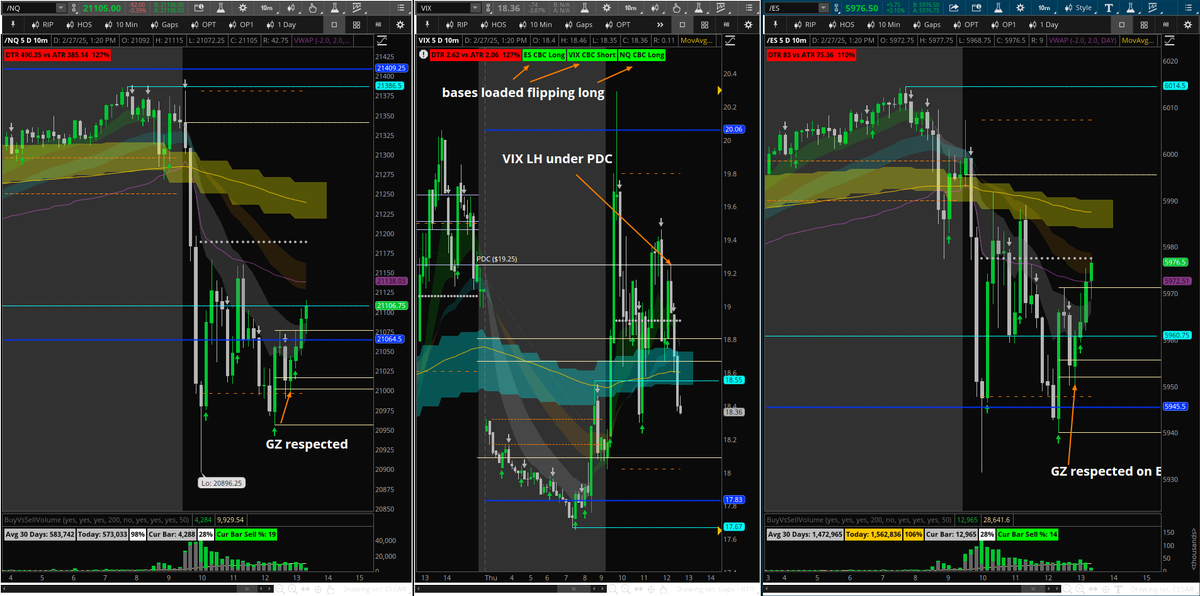Open grid settings gear in VIX chart
This screenshot has width=1200, height=596.
click(748, 25)
